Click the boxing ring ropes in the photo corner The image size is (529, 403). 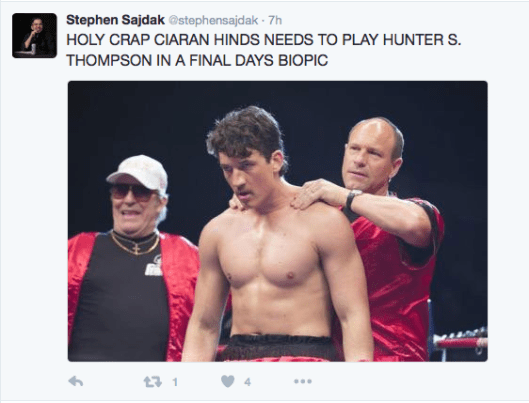point(461,341)
